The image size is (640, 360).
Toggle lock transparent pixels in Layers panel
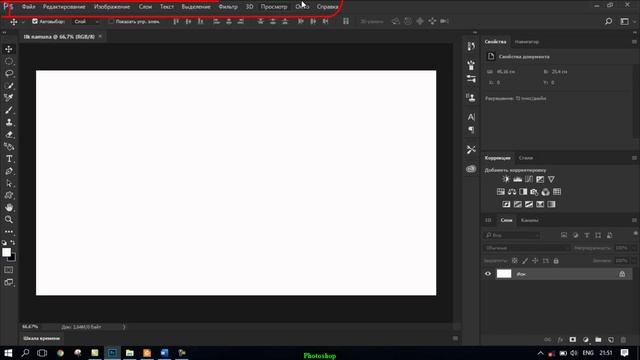pyautogui.click(x=515, y=260)
